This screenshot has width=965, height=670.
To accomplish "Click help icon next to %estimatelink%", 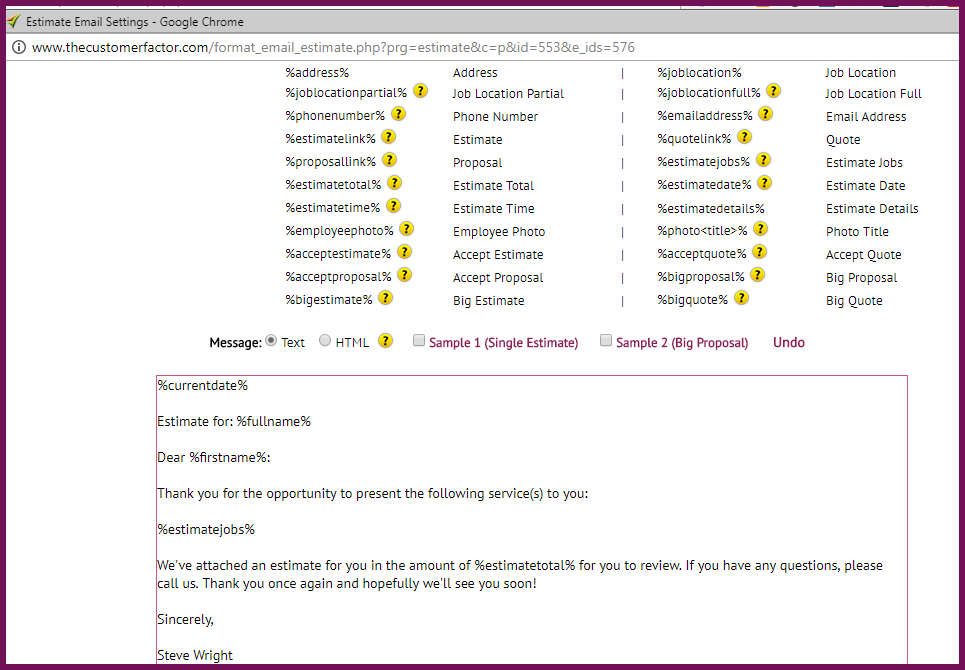I will point(388,137).
